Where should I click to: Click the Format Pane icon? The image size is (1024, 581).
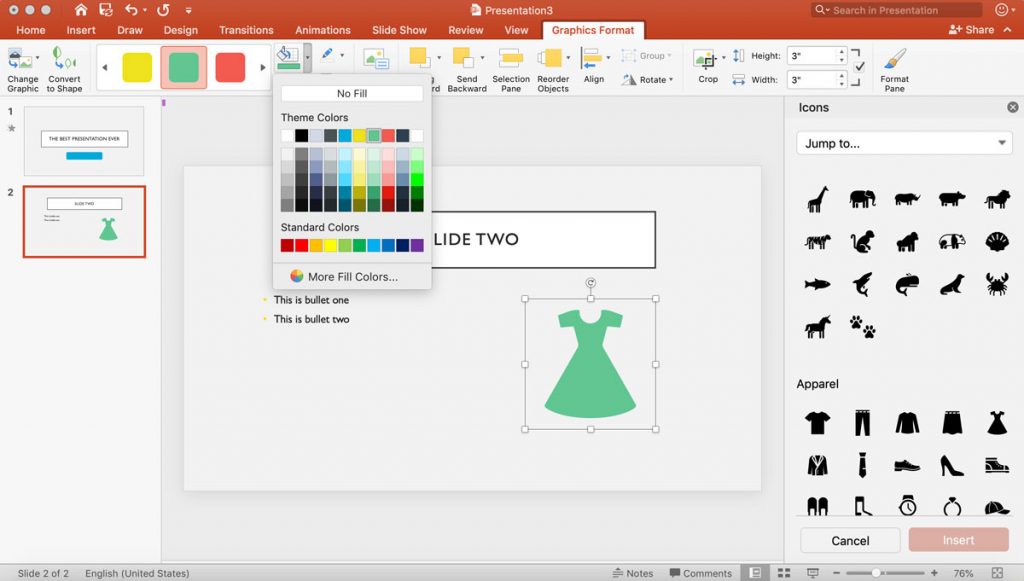point(893,68)
